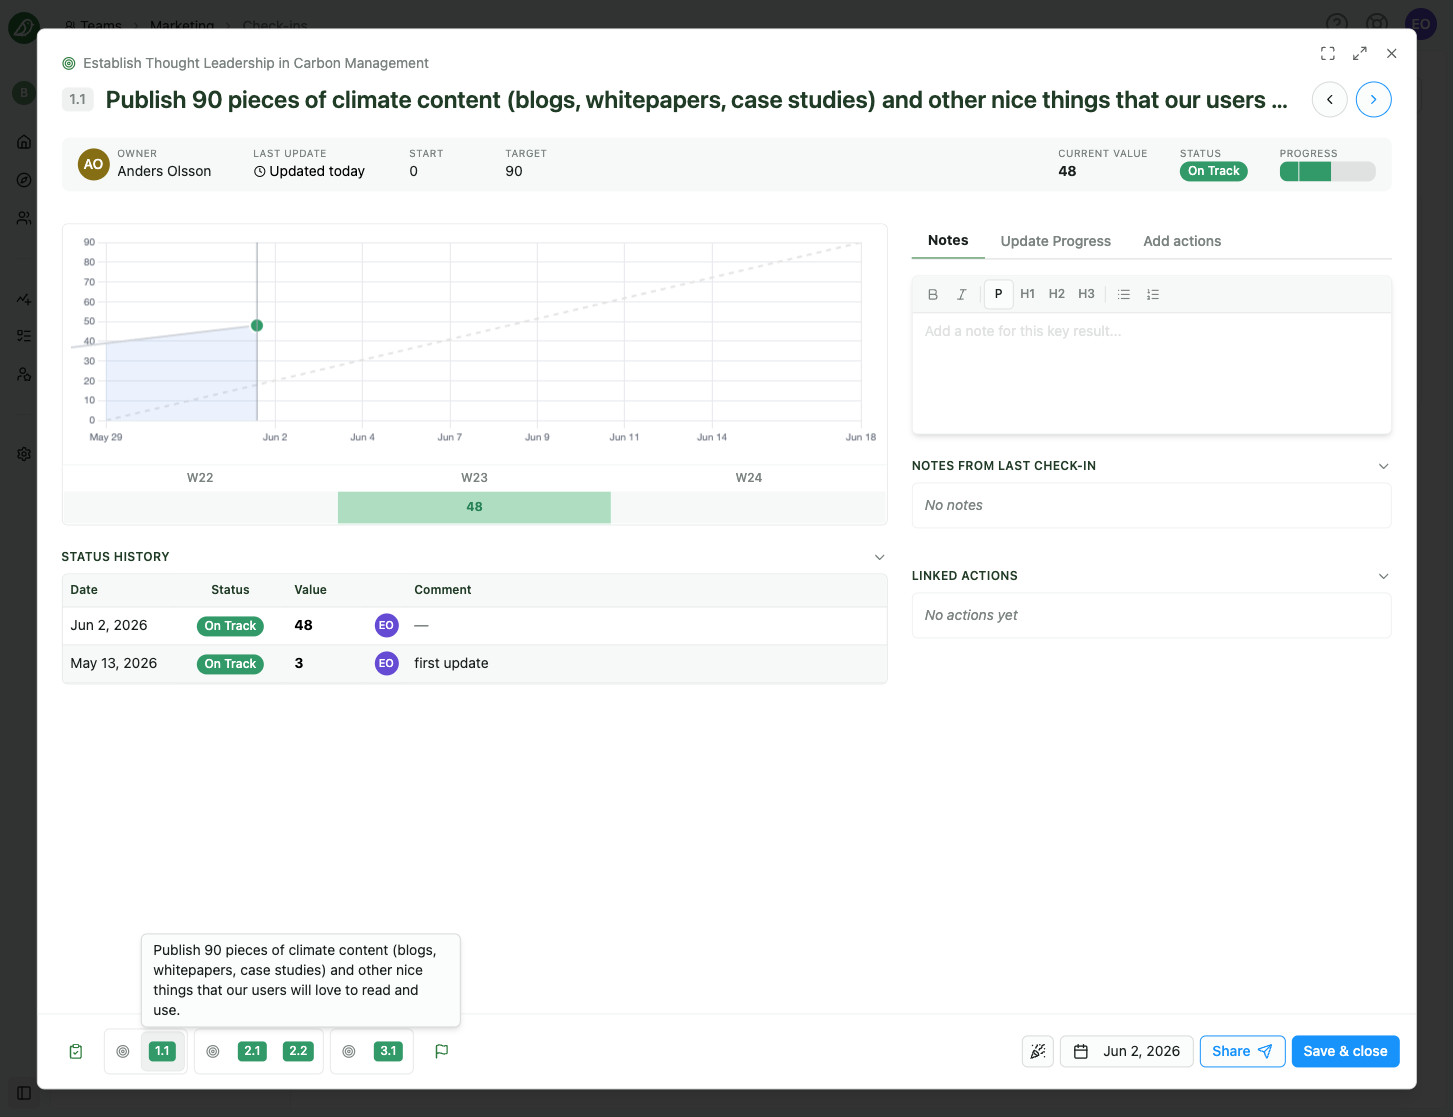Insert numbered list in note
This screenshot has width=1453, height=1117.
point(1153,294)
